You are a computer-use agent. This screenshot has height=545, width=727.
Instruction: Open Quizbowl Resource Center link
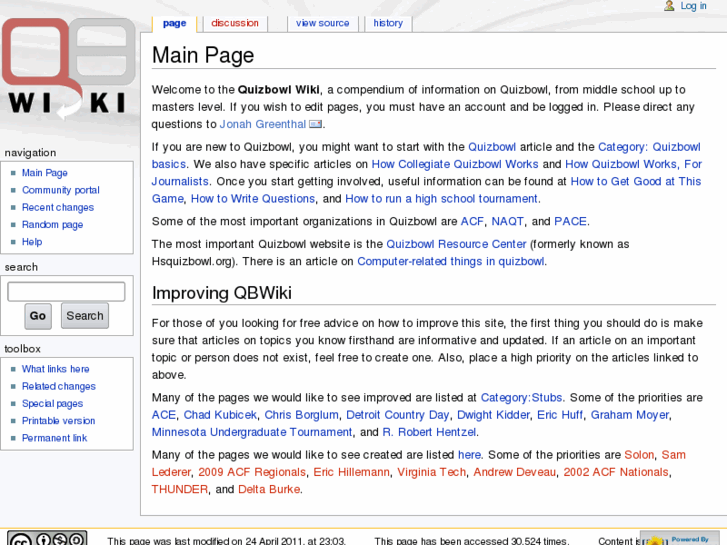(x=456, y=244)
